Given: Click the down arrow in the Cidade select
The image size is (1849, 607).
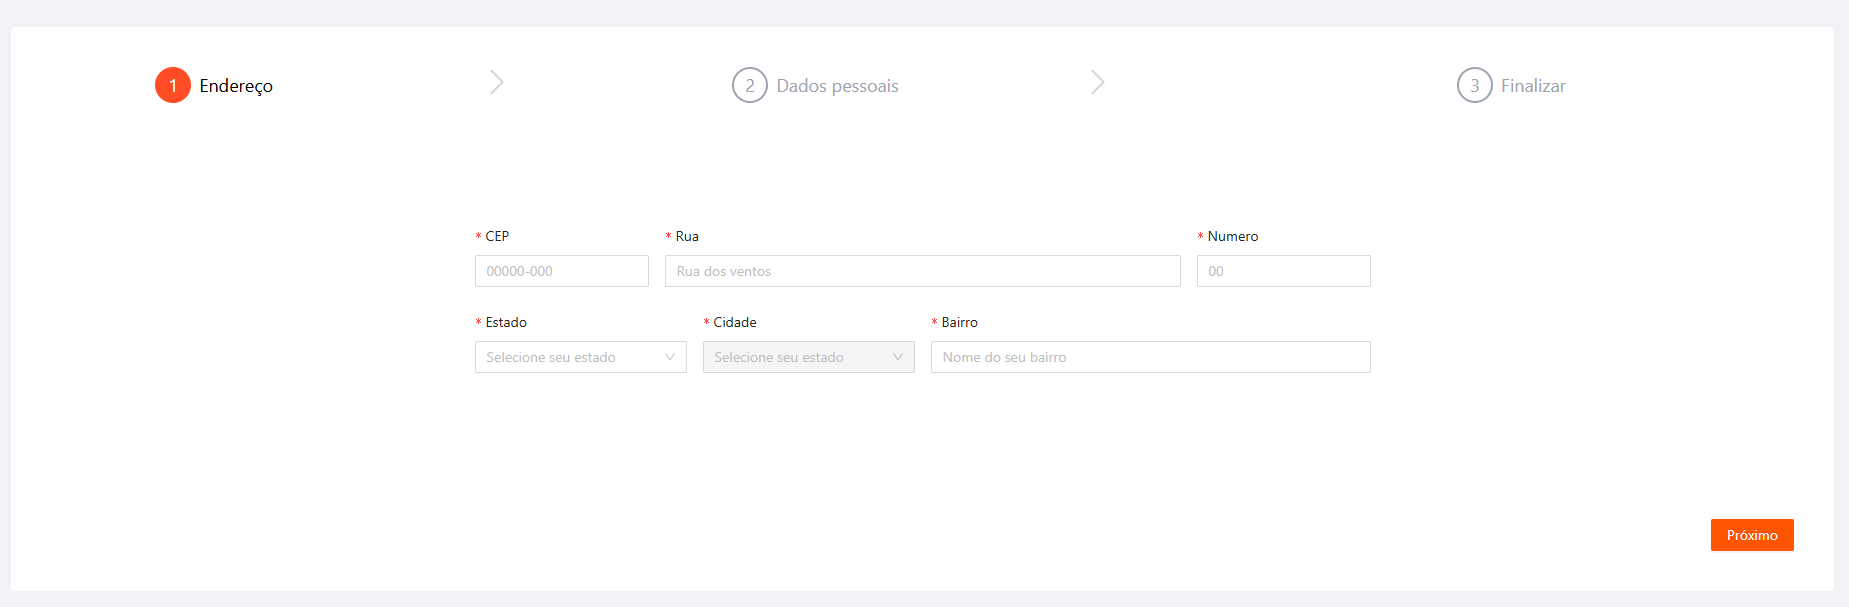Looking at the screenshot, I should tap(898, 357).
